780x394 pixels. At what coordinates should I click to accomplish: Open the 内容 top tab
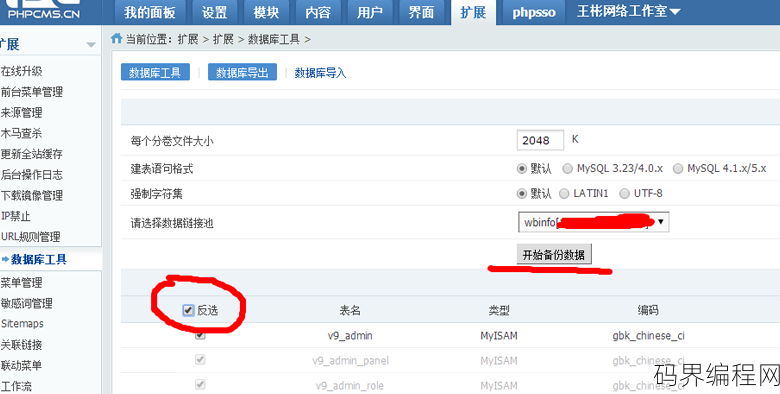pyautogui.click(x=318, y=12)
